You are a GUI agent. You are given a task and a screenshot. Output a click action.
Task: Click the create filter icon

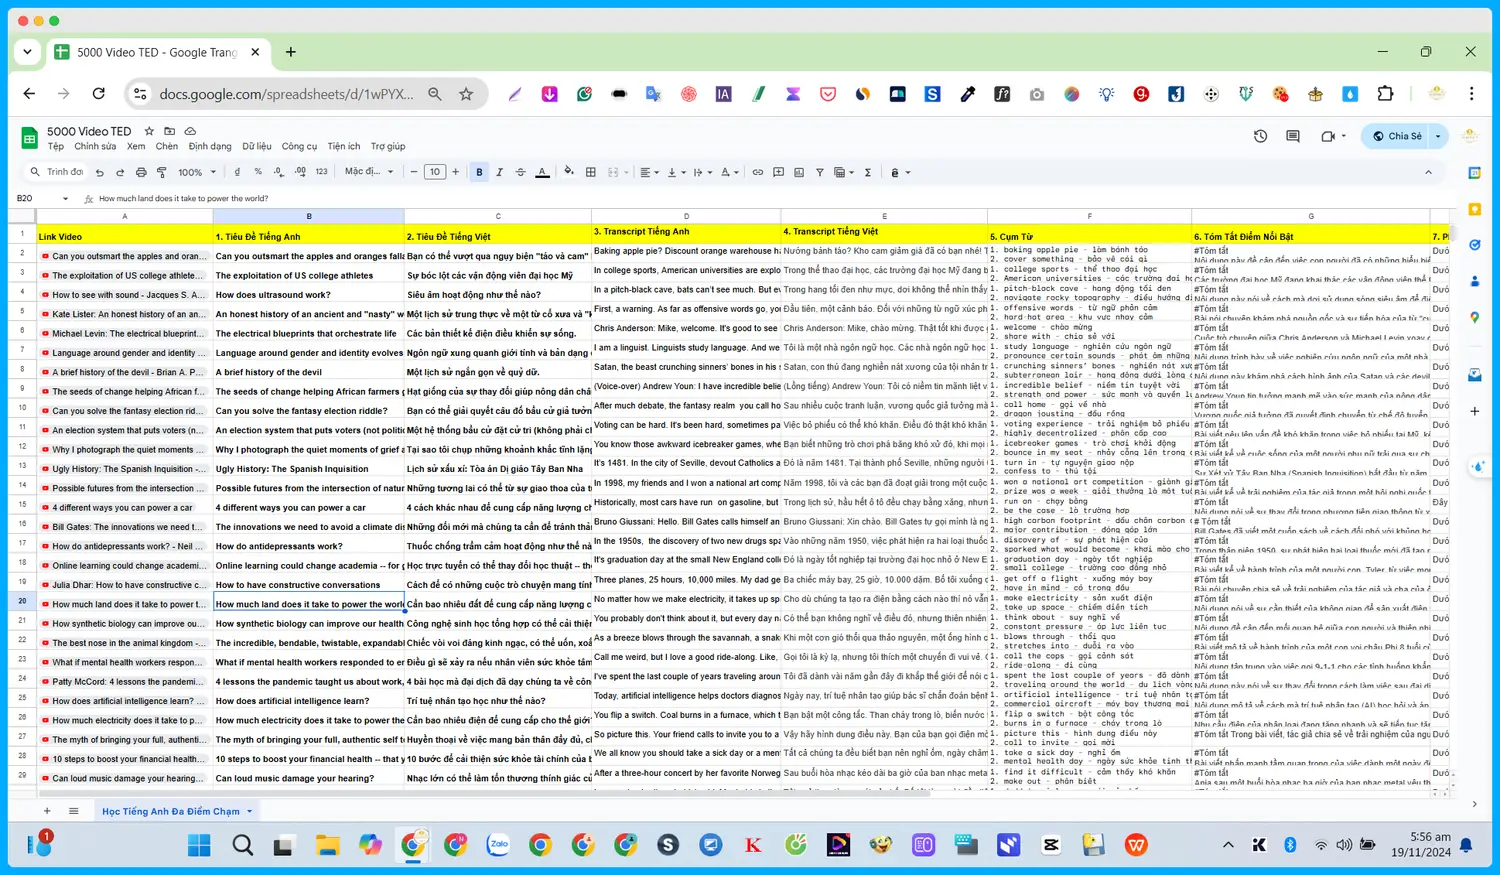click(820, 172)
